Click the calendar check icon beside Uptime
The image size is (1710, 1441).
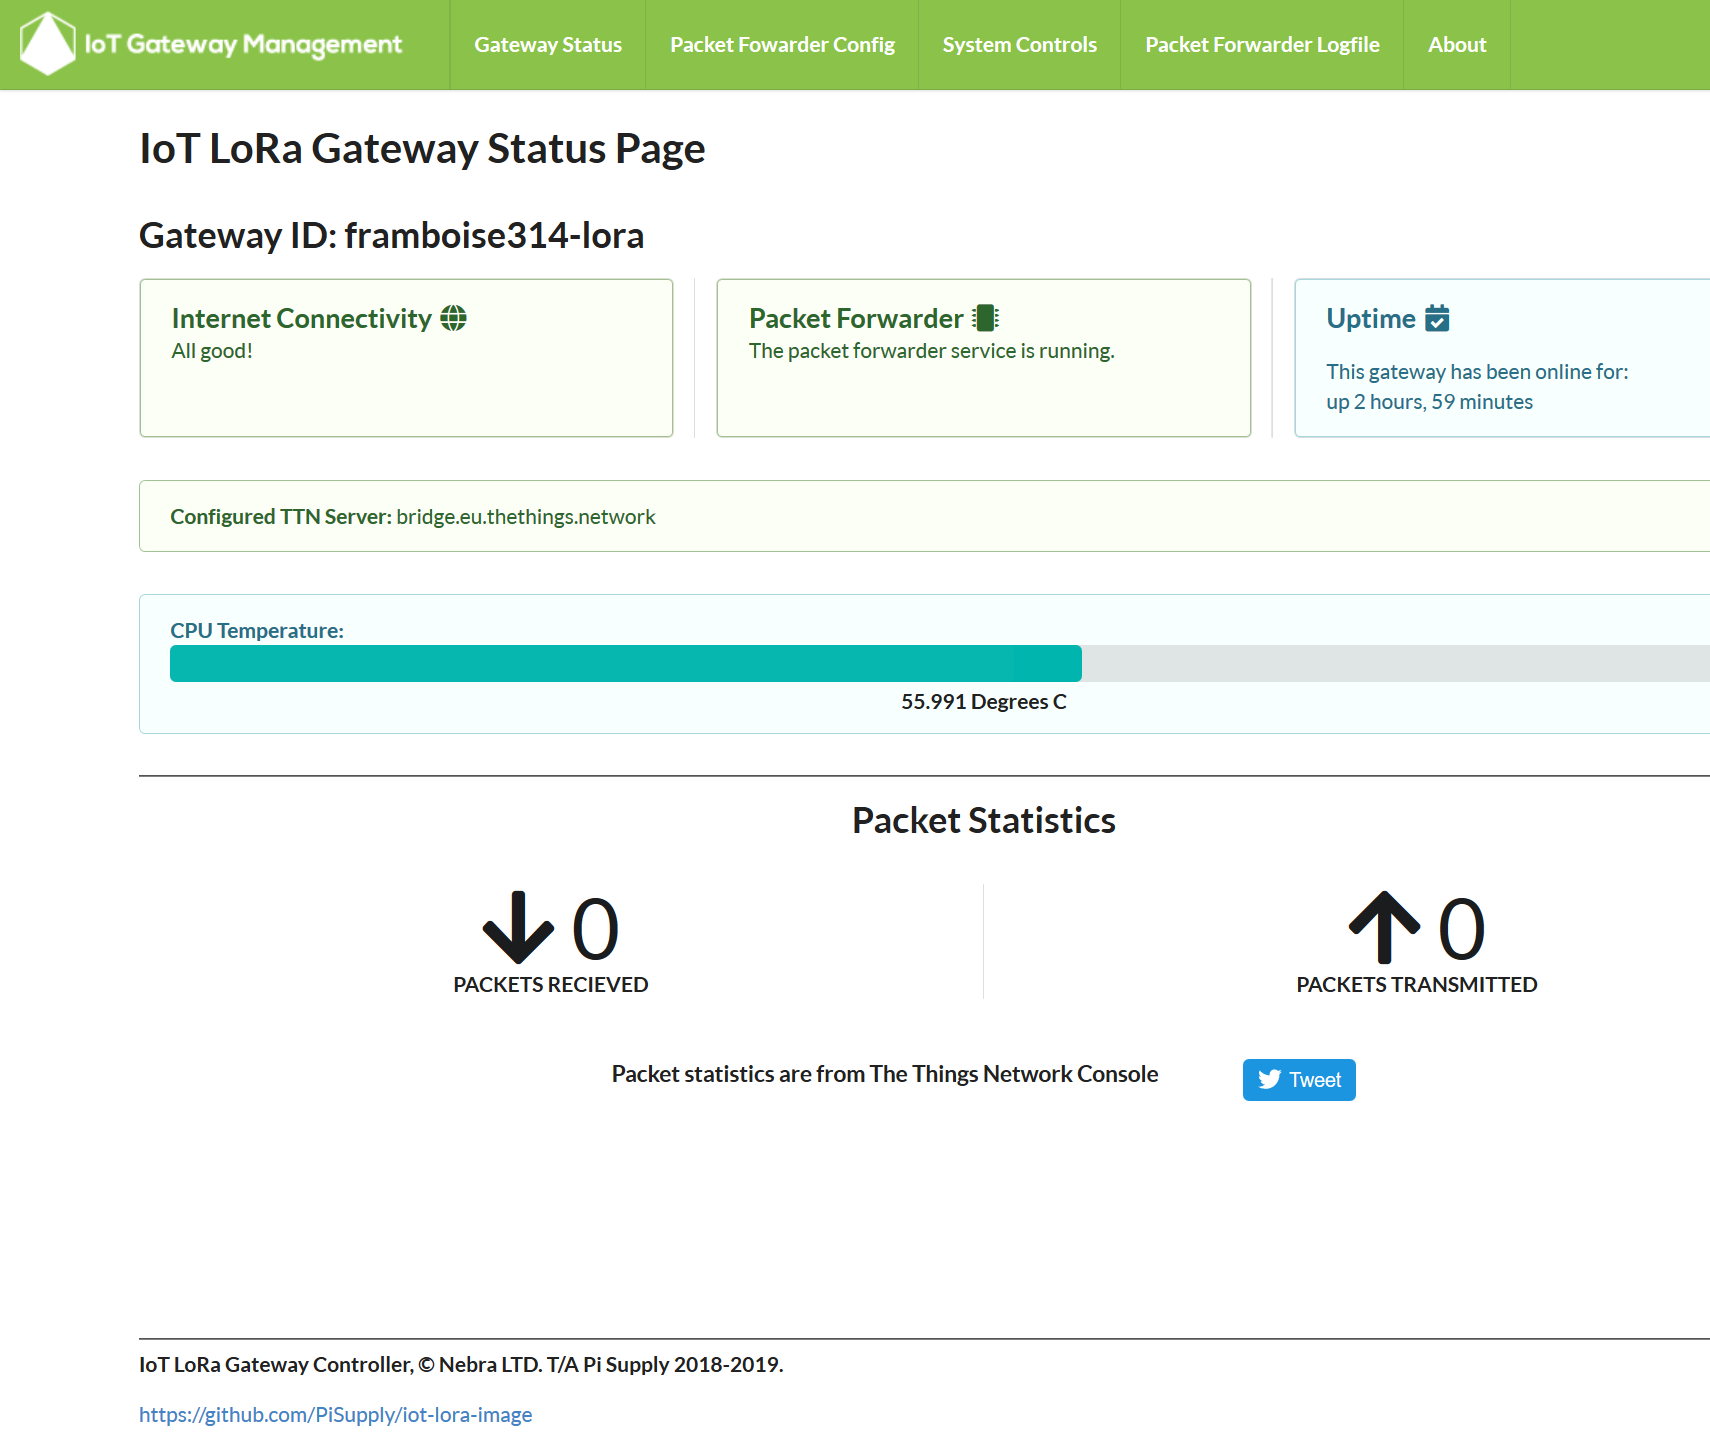tap(1437, 318)
